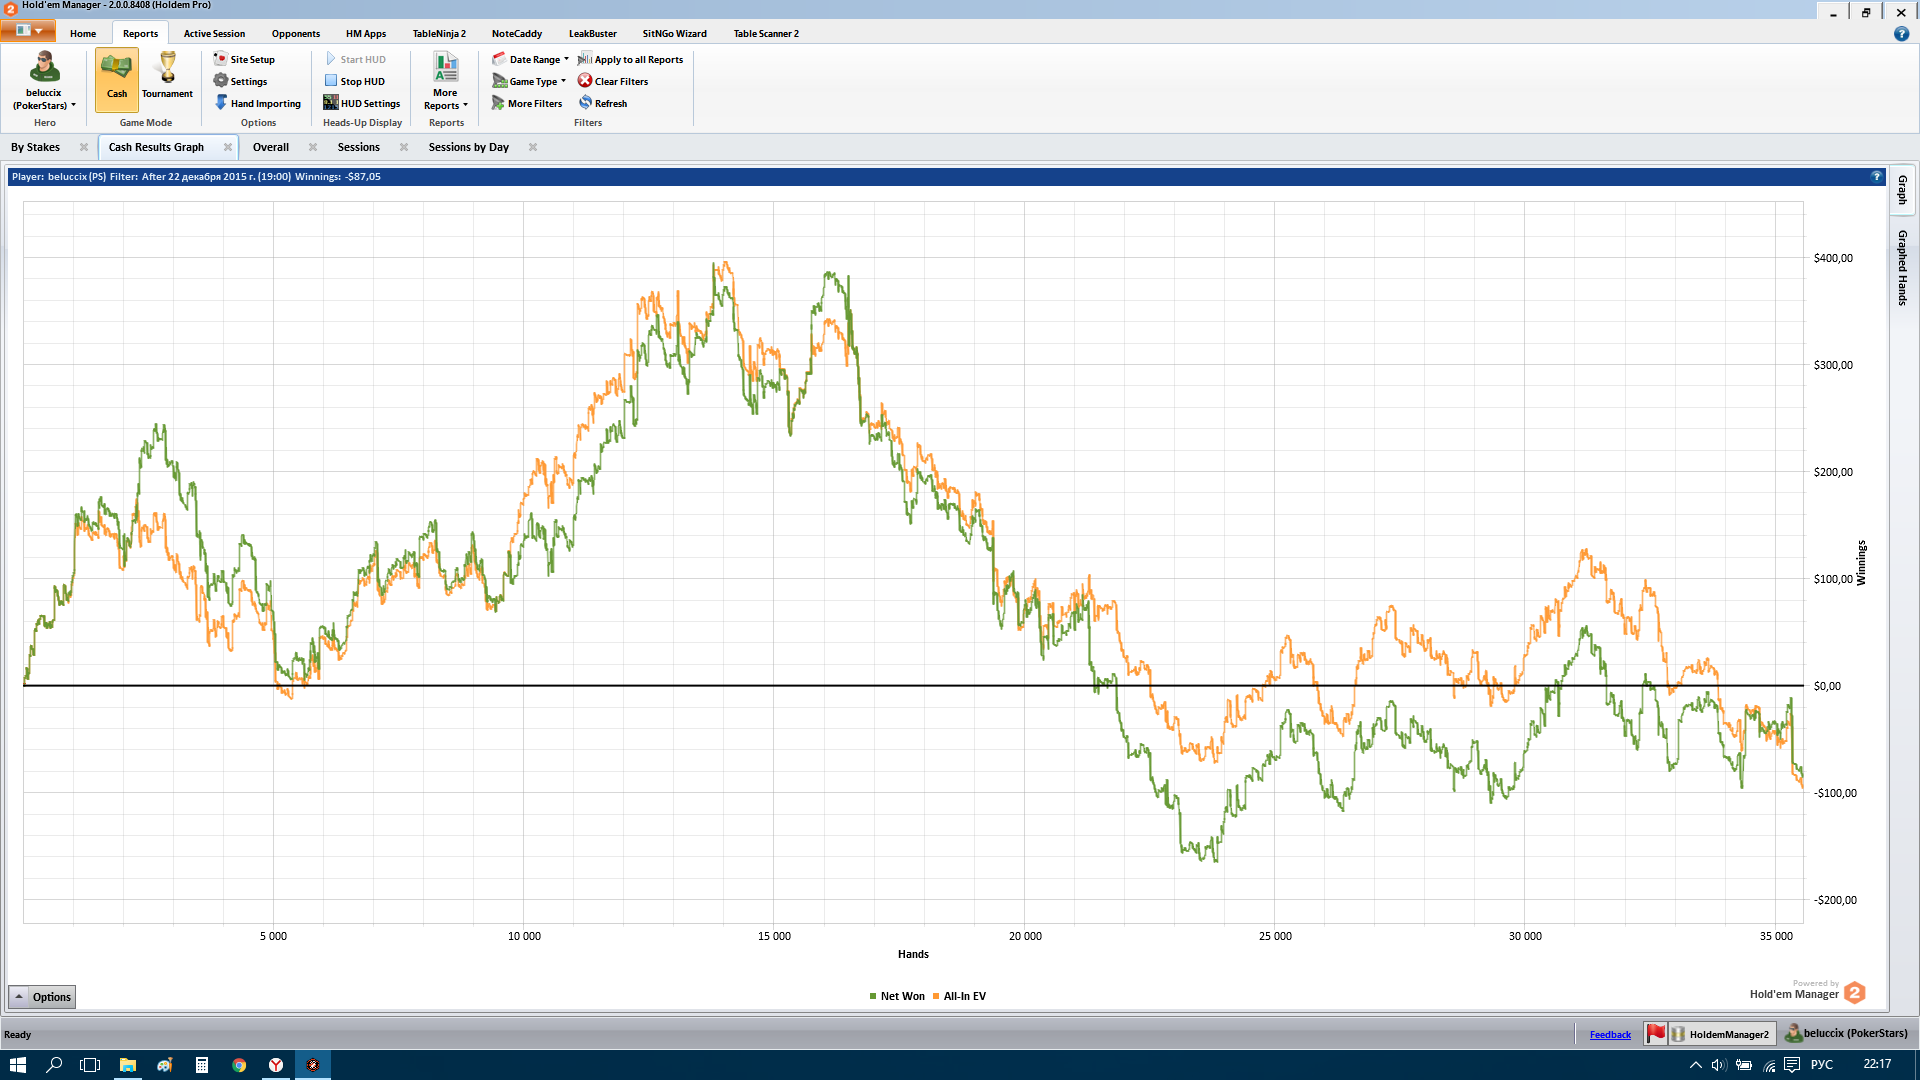Open the LeakBuster tab

(x=593, y=33)
